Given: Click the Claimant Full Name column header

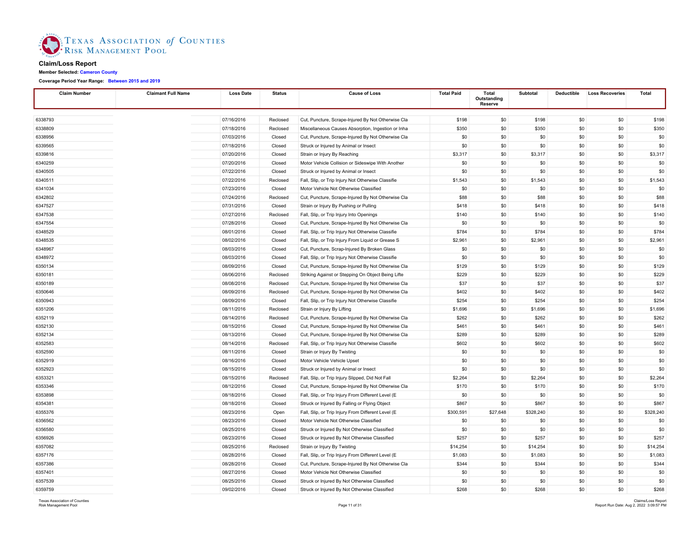Looking at the screenshot, I should pyautogui.click(x=168, y=93).
